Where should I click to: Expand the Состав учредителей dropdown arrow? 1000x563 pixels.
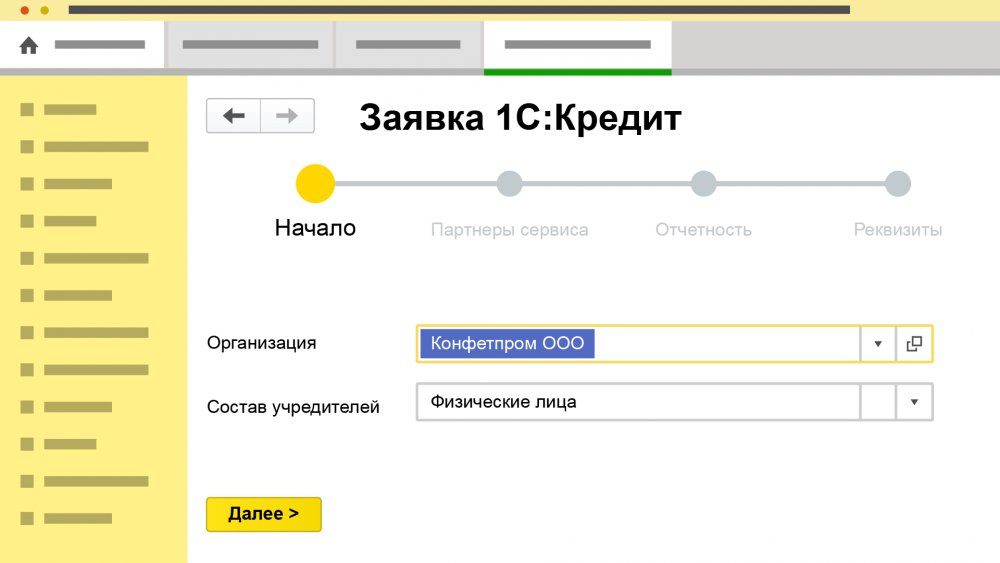[x=914, y=402]
